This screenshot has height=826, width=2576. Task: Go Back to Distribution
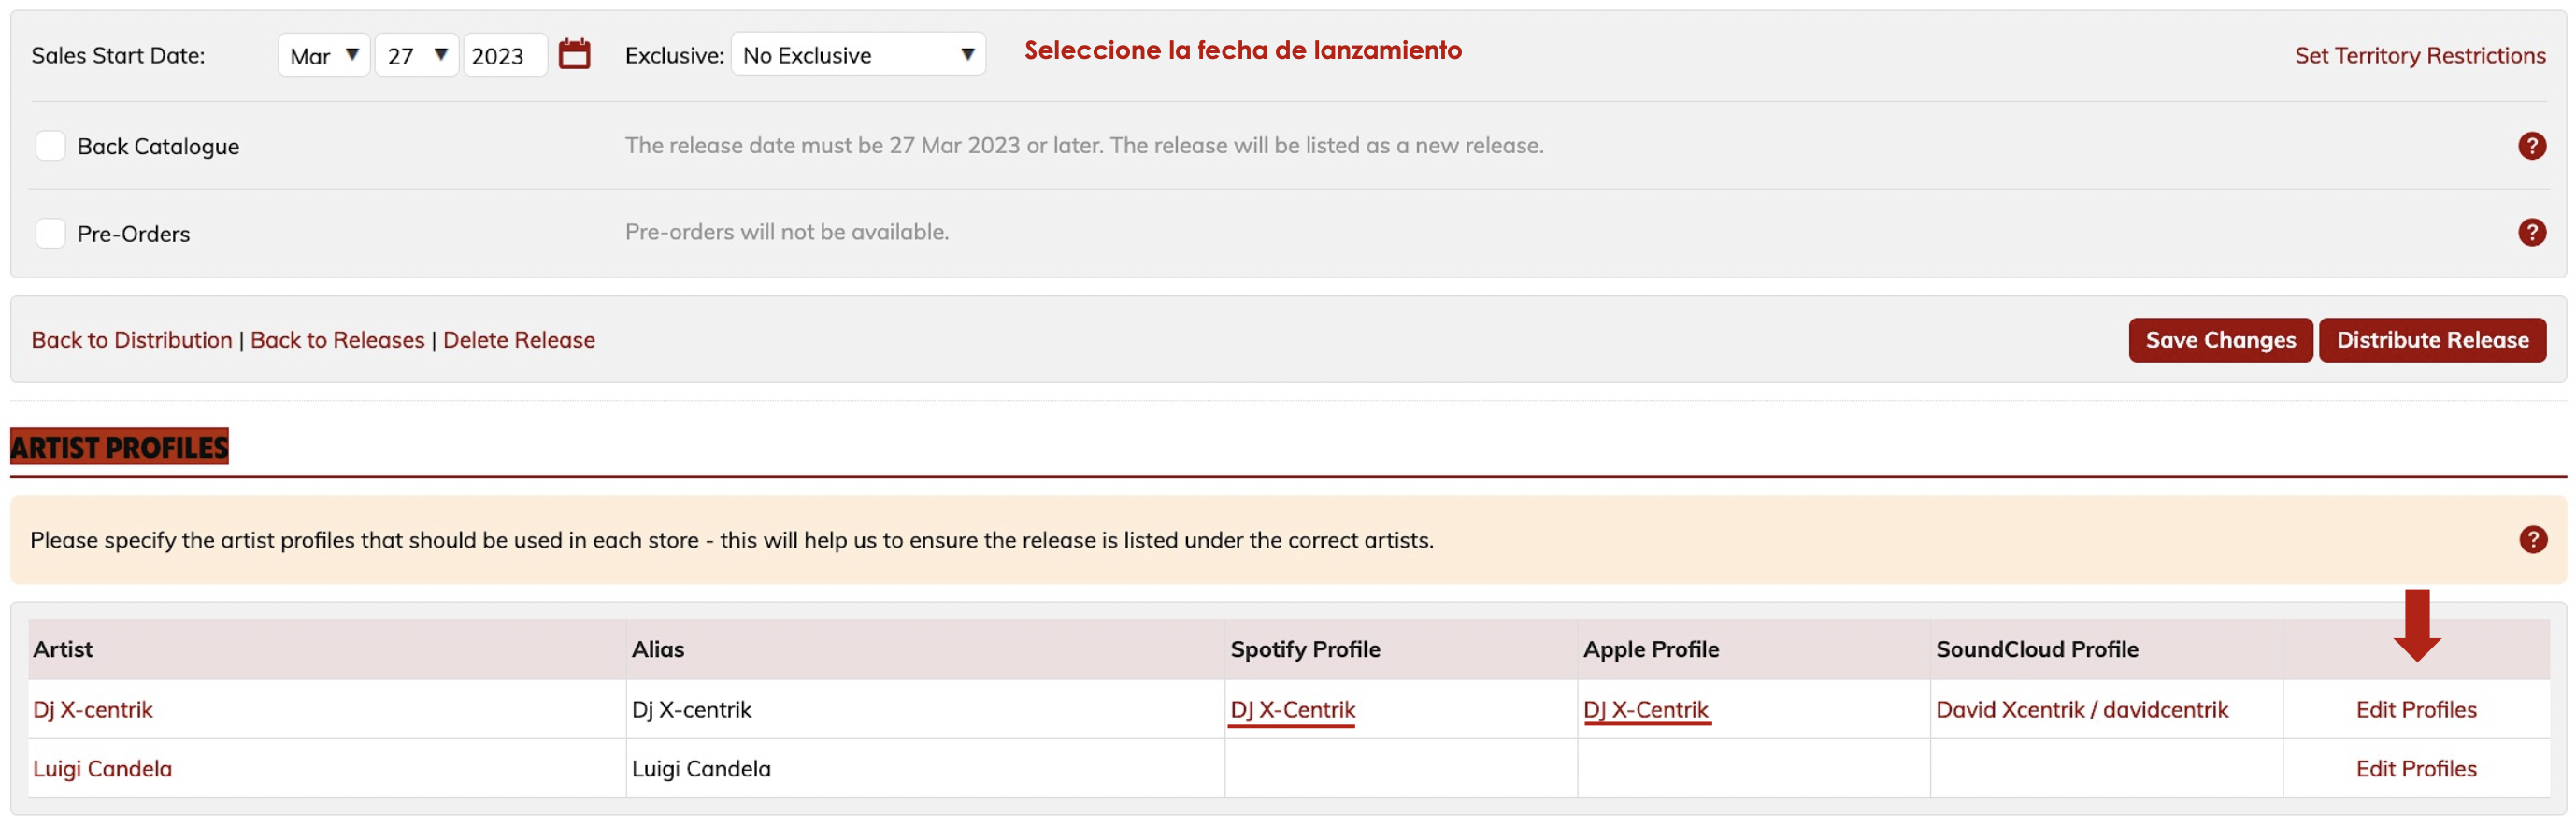coord(131,340)
